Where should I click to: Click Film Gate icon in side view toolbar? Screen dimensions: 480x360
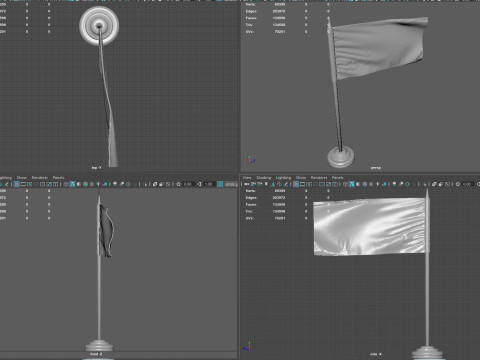pos(302,184)
